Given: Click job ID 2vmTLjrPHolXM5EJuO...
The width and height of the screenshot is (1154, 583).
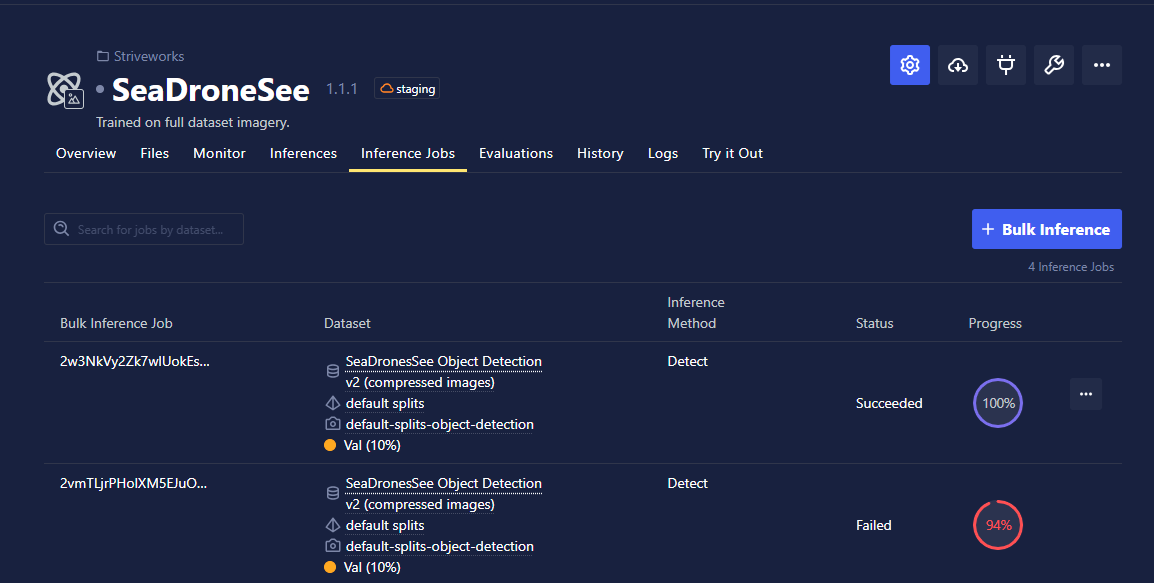Looking at the screenshot, I should pyautogui.click(x=133, y=484).
